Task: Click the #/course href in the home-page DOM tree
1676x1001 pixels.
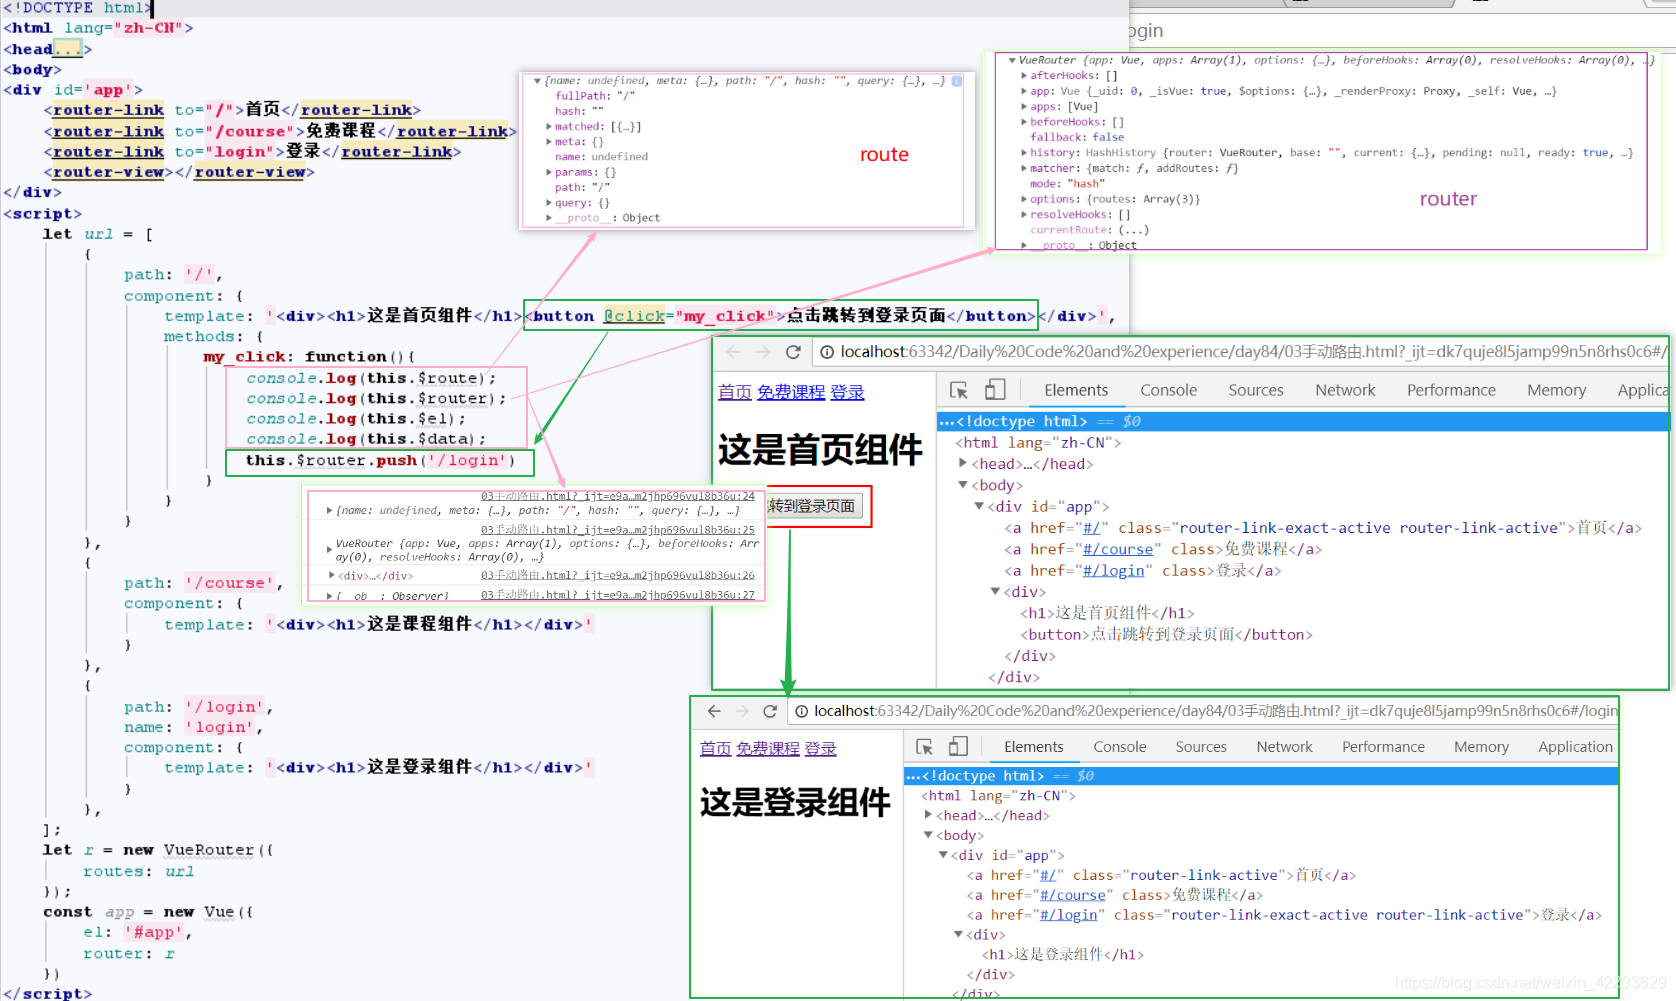Action: click(1118, 549)
